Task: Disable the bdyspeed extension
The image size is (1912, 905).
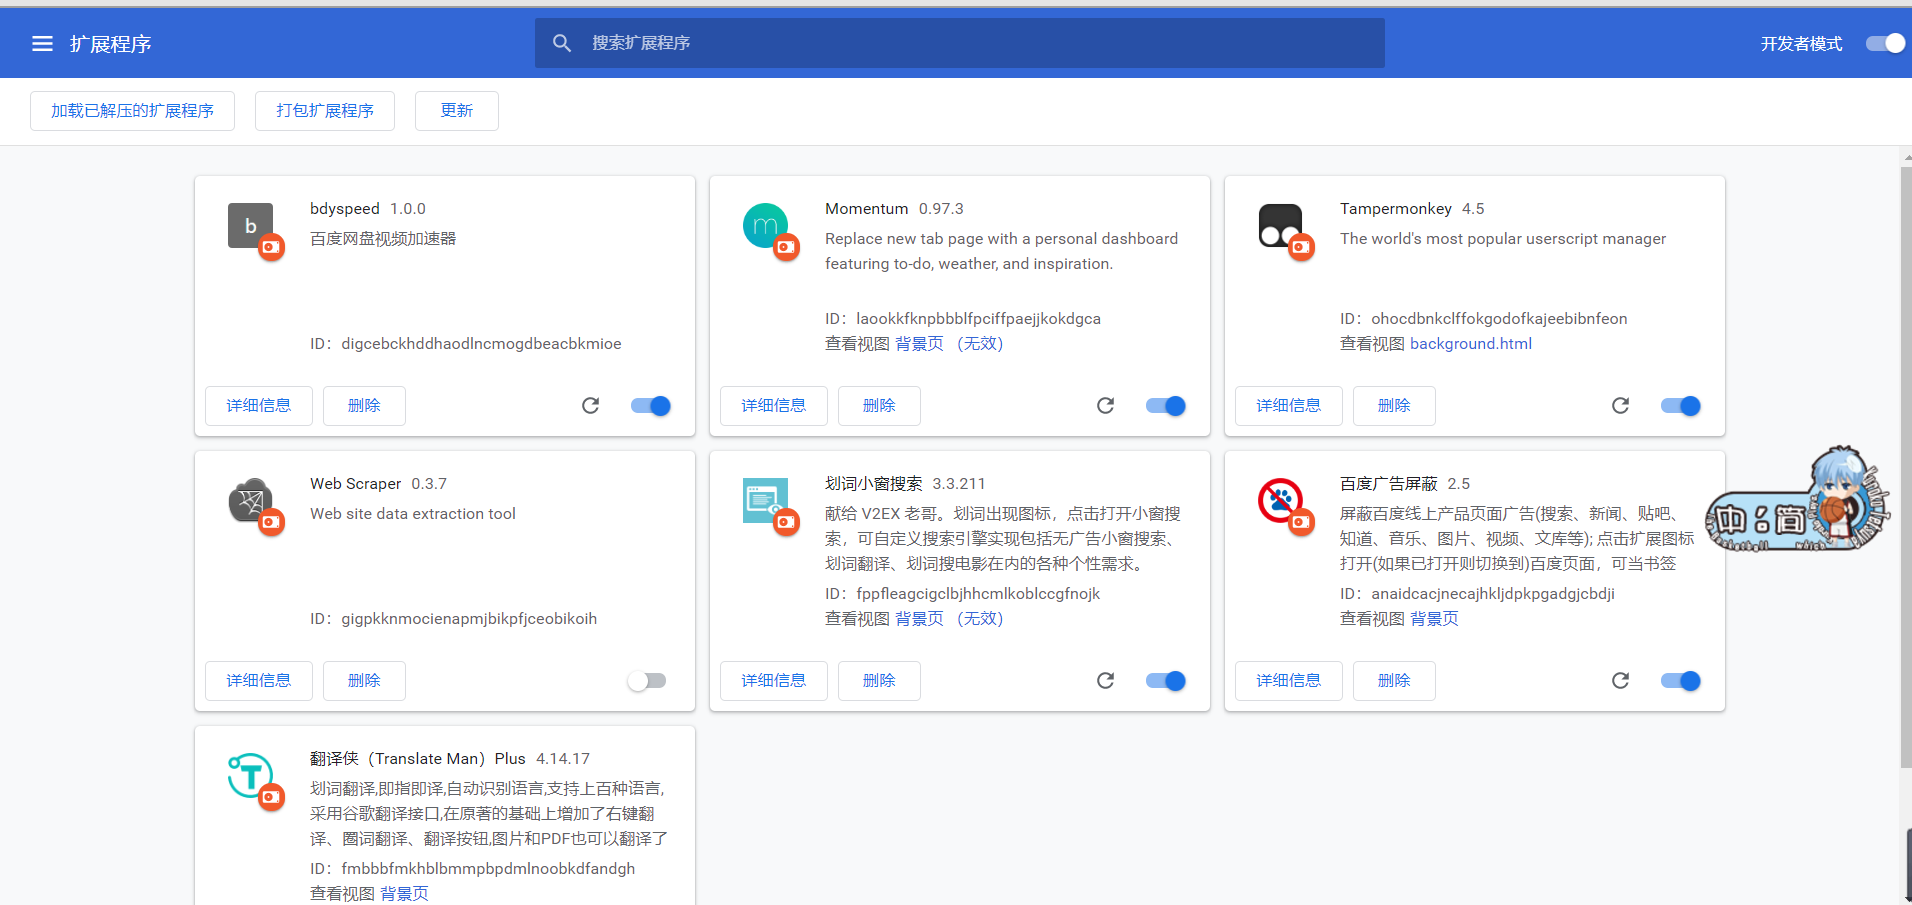Action: click(651, 405)
